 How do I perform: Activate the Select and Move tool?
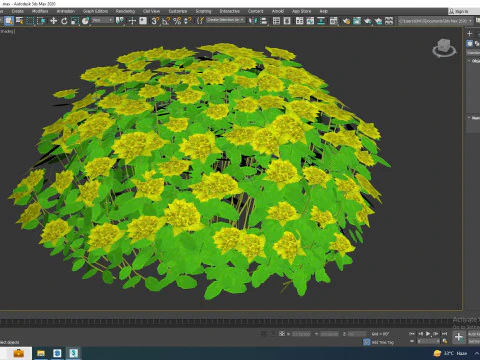pyautogui.click(x=53, y=21)
